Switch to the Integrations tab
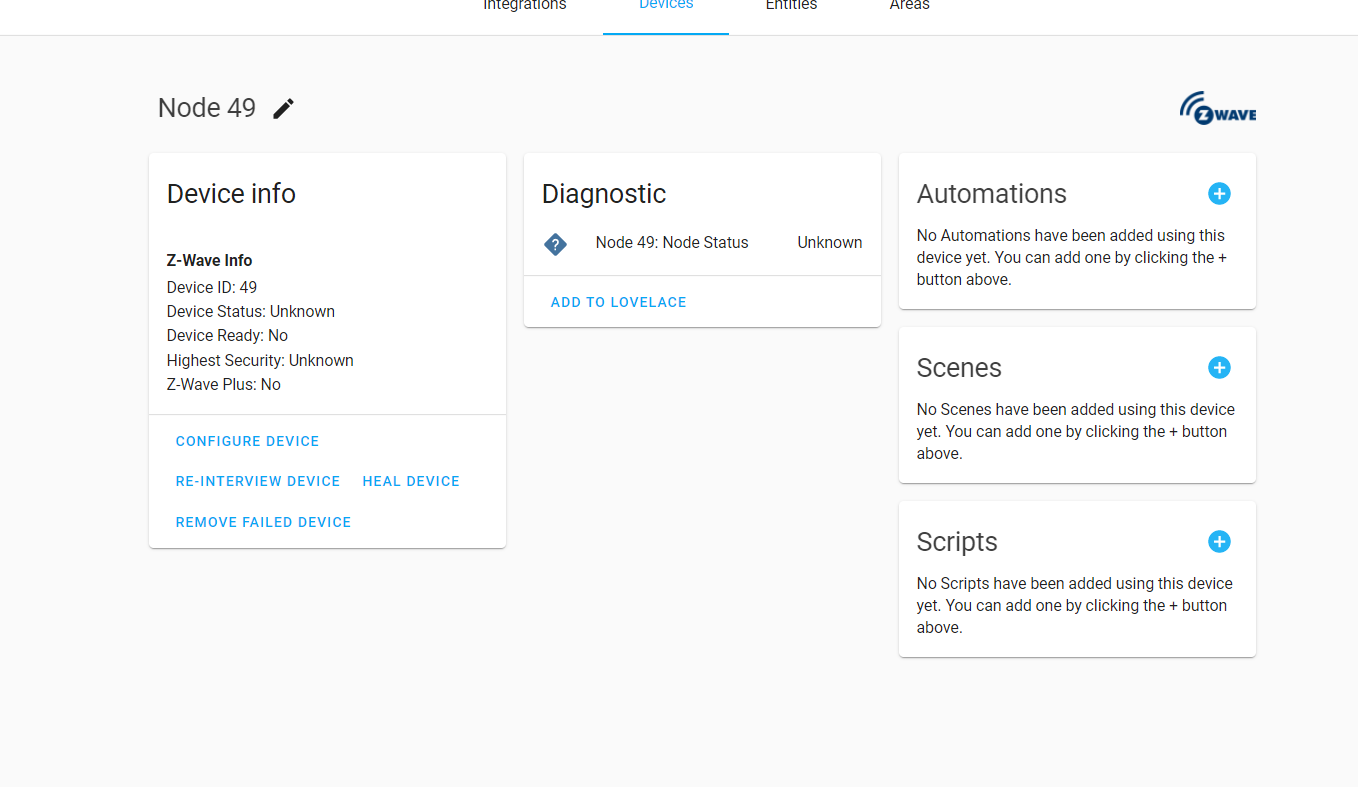Screen dimensions: 1358x787 pos(525,6)
